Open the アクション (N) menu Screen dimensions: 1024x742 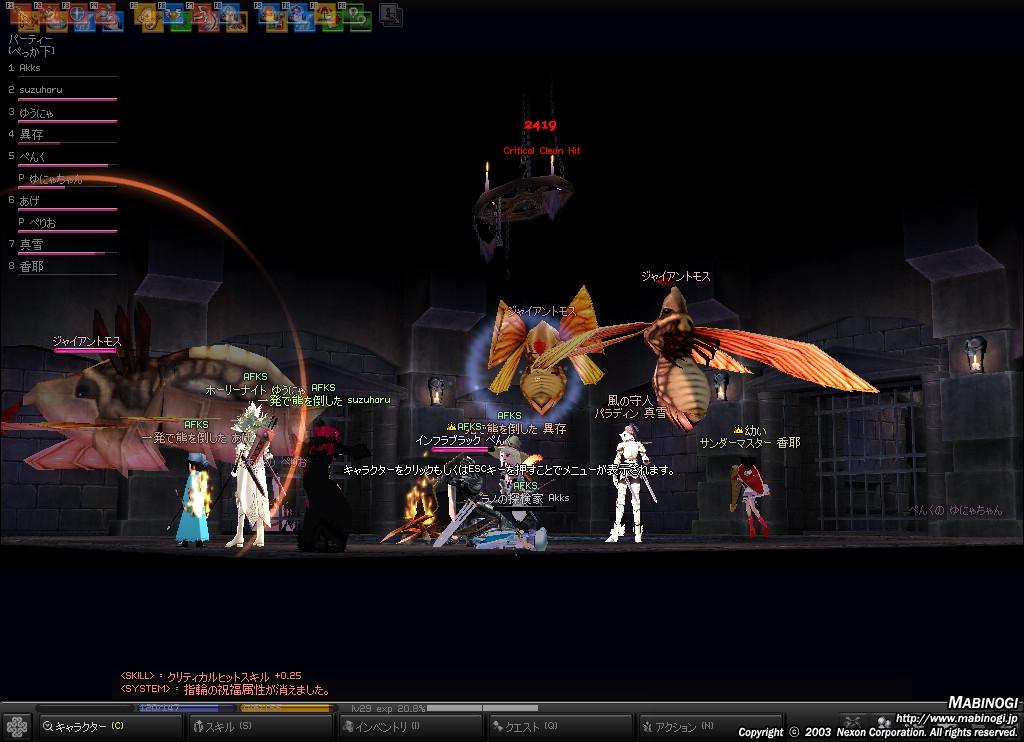pyautogui.click(x=711, y=726)
